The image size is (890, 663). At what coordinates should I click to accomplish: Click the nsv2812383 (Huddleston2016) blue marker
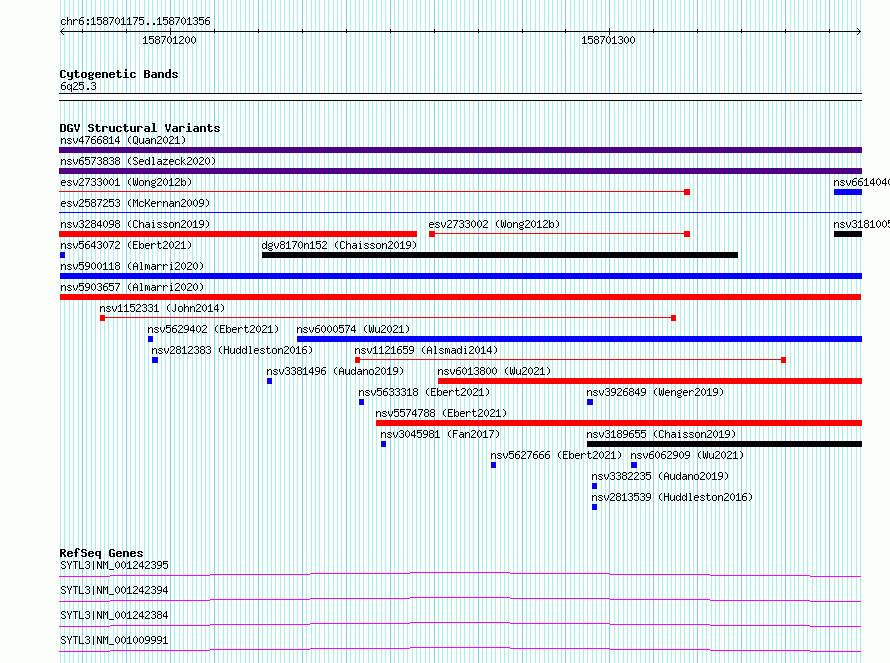click(x=155, y=360)
